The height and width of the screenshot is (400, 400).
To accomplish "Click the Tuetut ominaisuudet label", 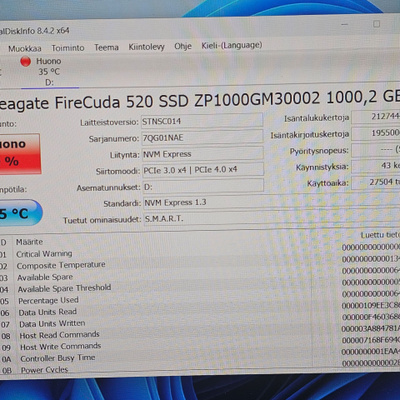I will coord(102,220).
